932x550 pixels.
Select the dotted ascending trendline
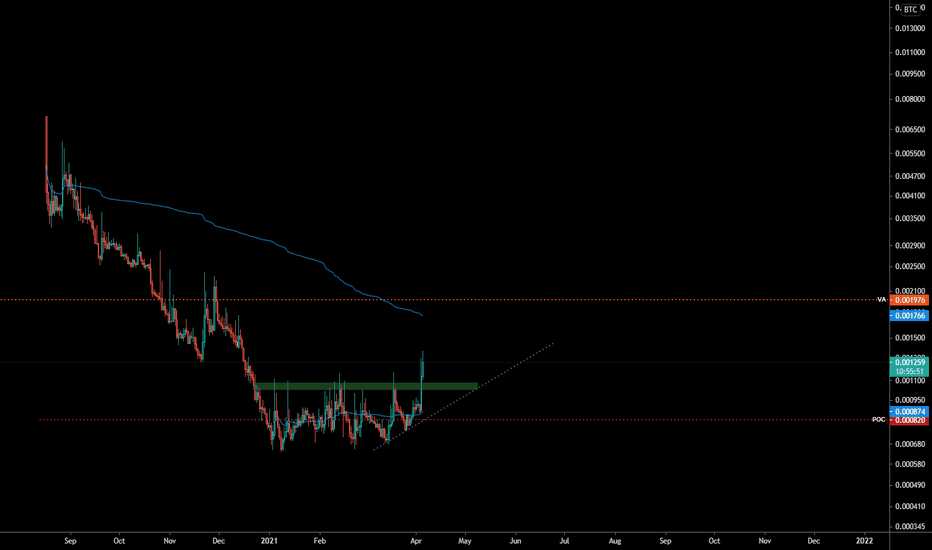point(464,396)
